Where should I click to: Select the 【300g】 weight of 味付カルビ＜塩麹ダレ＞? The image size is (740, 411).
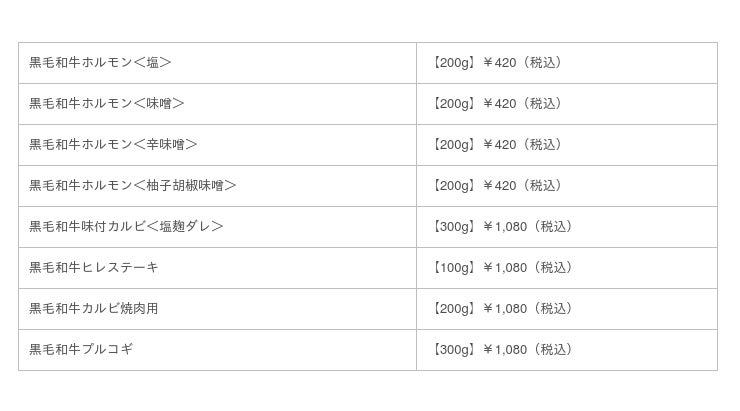pos(453,227)
